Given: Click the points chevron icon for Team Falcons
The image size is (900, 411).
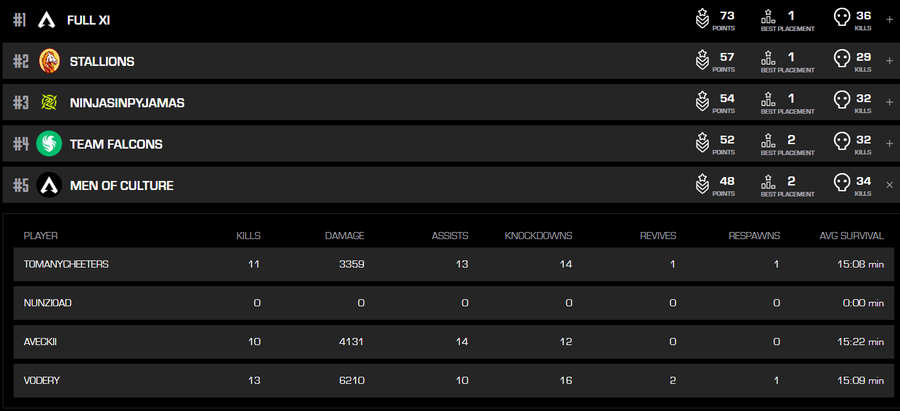Looking at the screenshot, I should [701, 144].
